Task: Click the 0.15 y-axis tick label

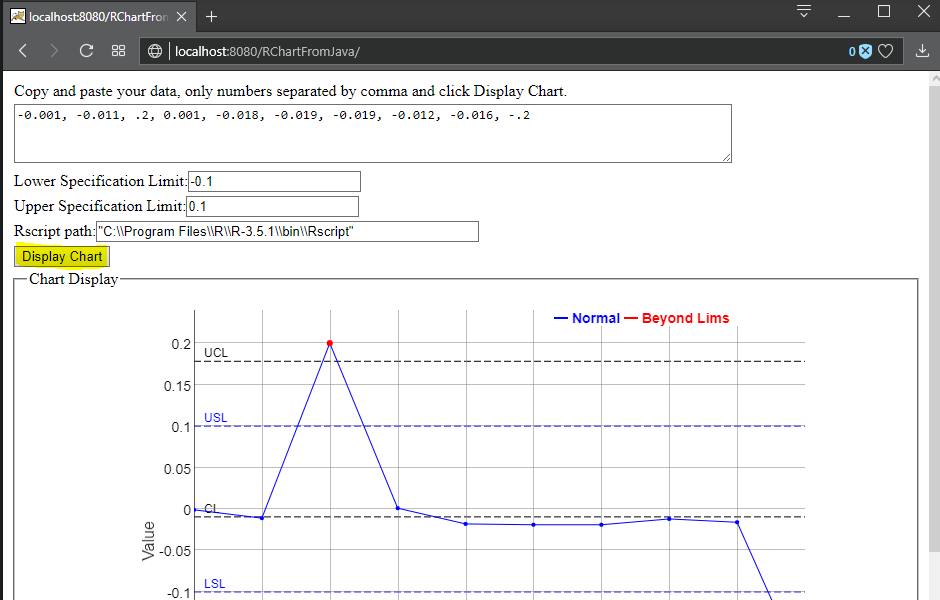Action: [x=177, y=386]
